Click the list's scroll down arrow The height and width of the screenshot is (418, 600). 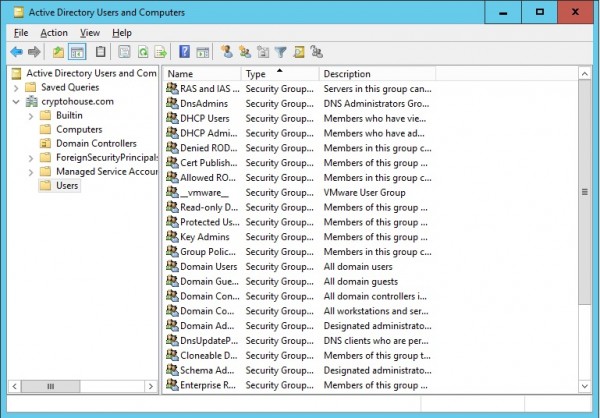[x=585, y=386]
